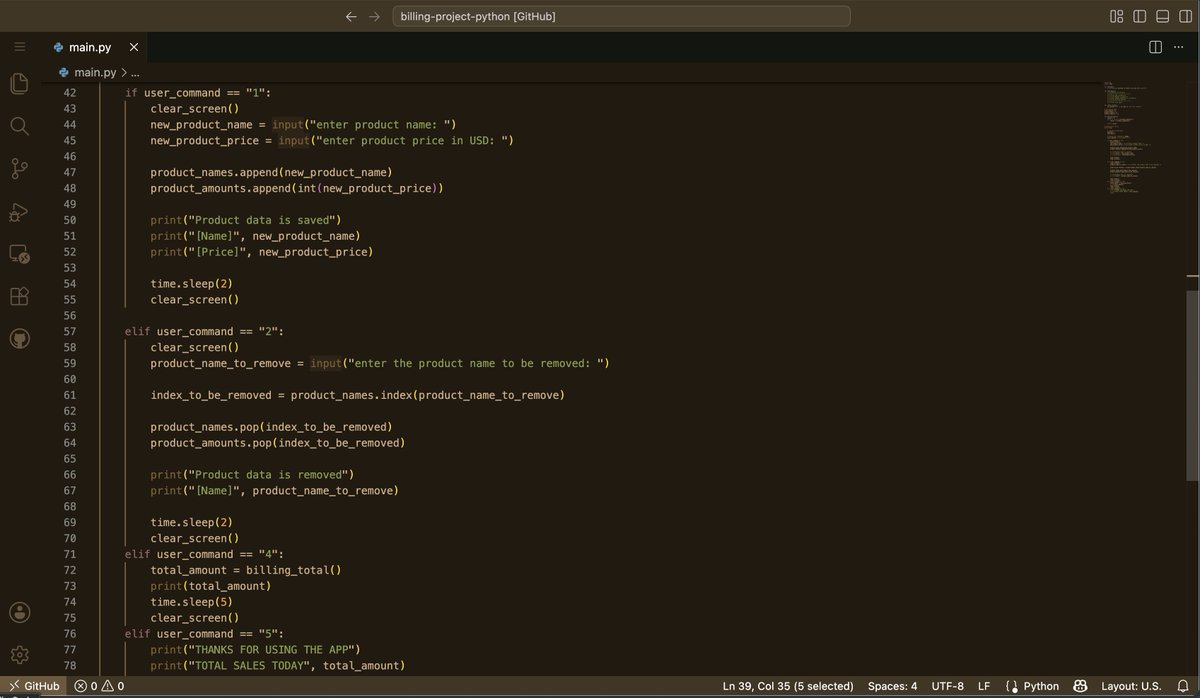Open the Accounts menu icon

point(19,612)
